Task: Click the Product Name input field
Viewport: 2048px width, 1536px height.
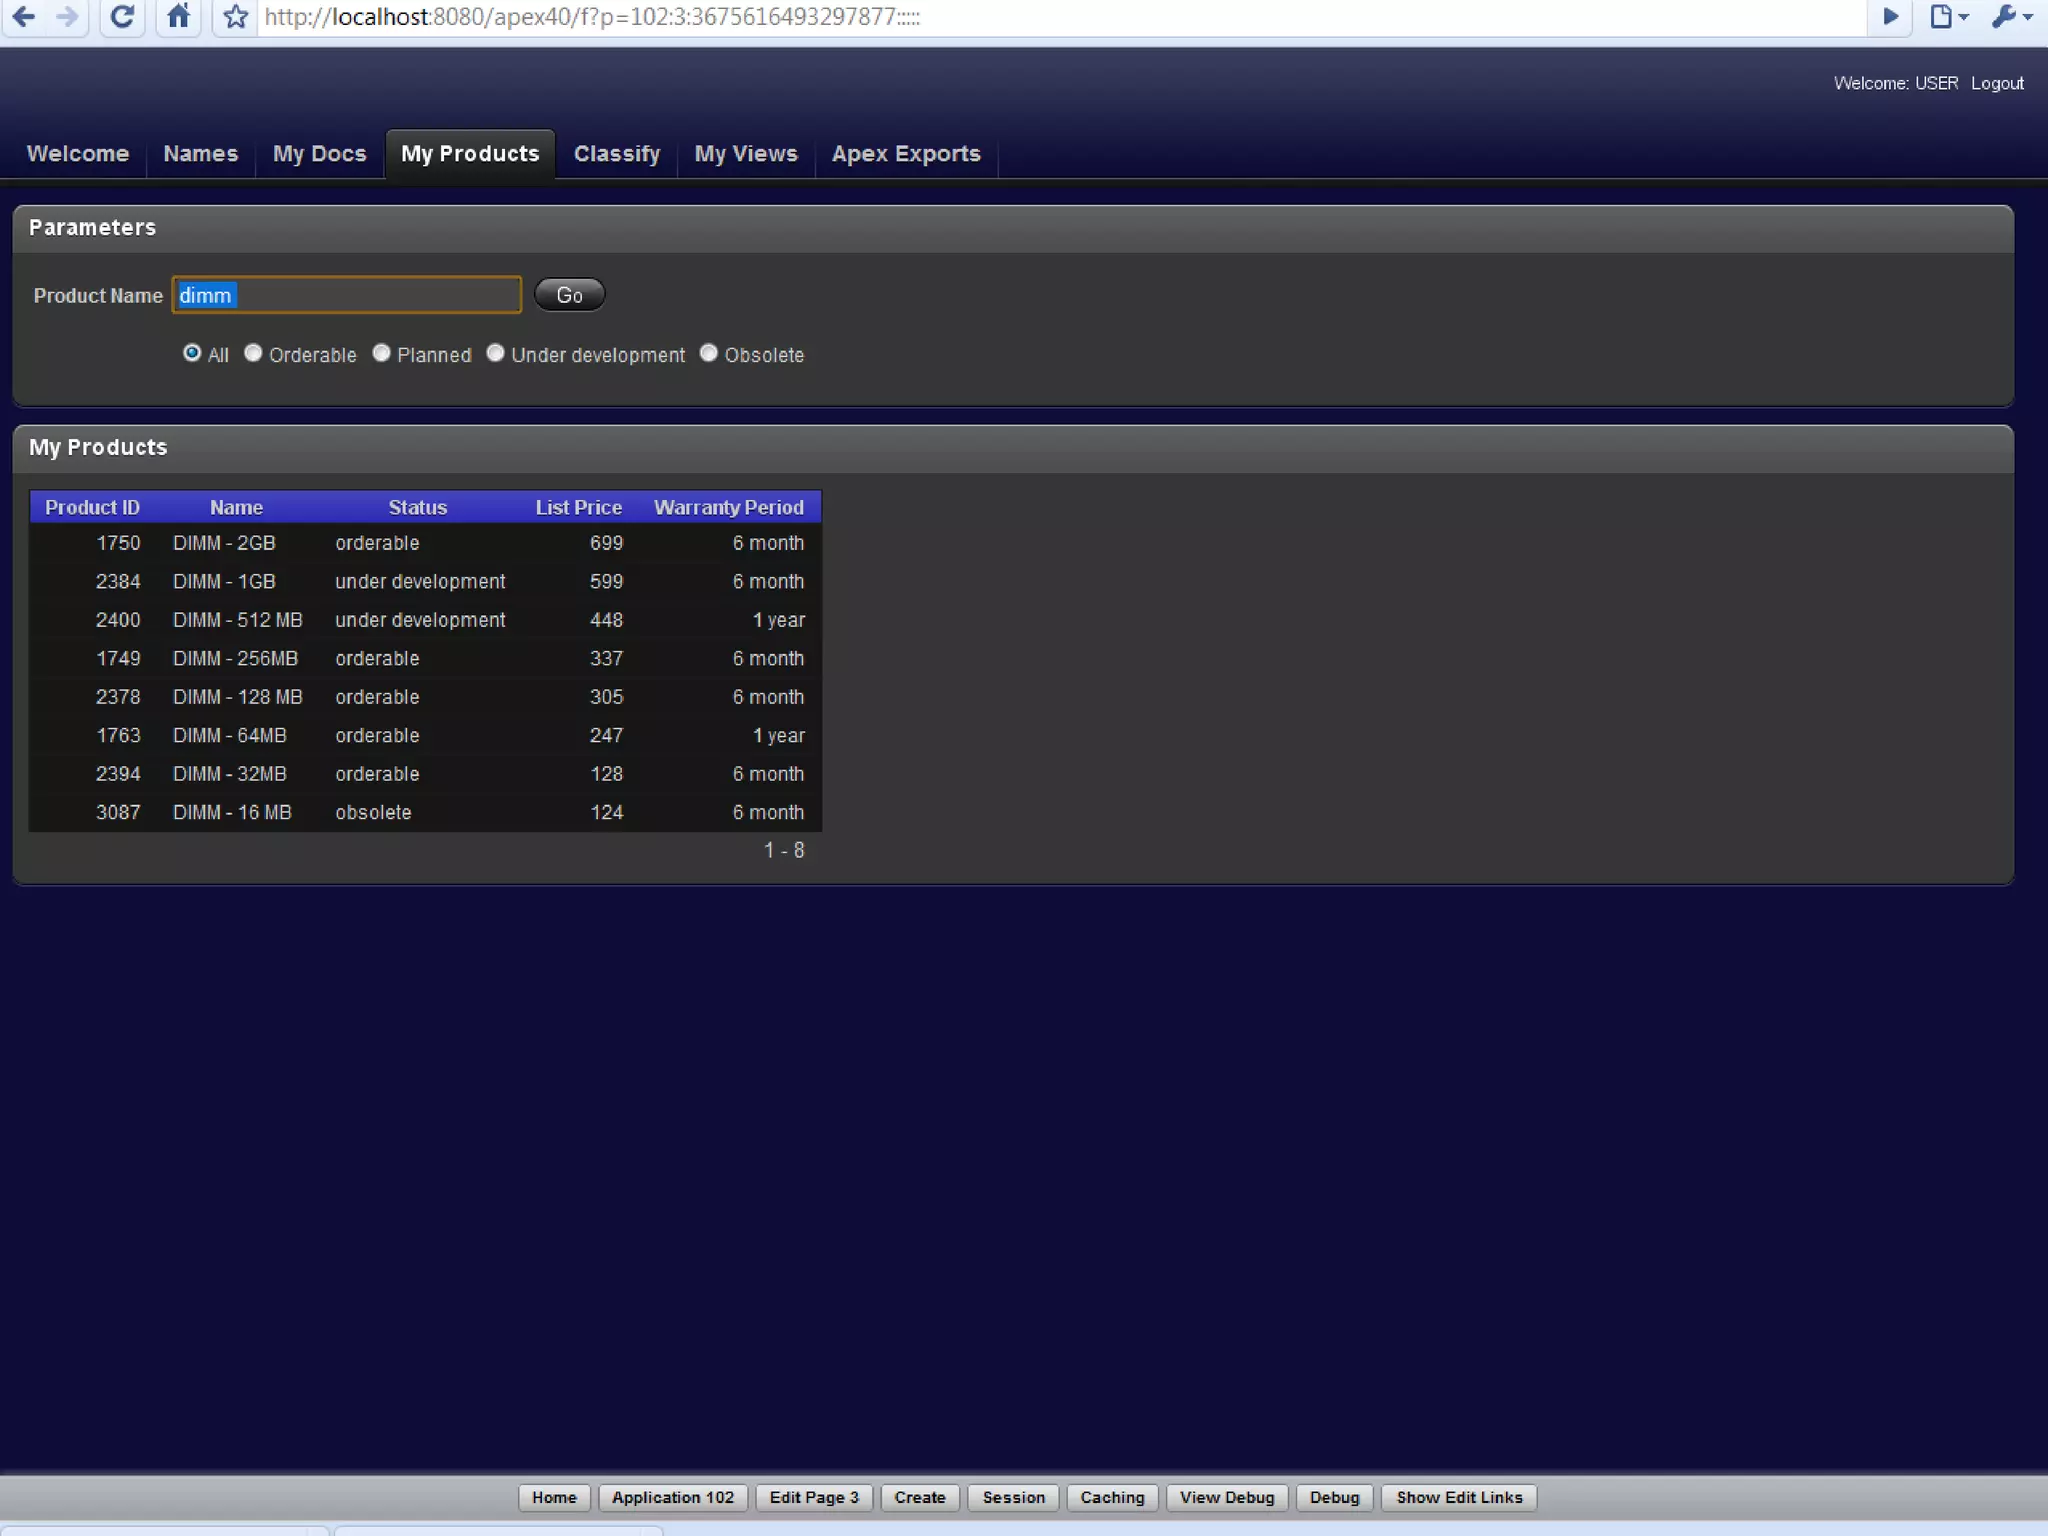Action: pyautogui.click(x=346, y=295)
